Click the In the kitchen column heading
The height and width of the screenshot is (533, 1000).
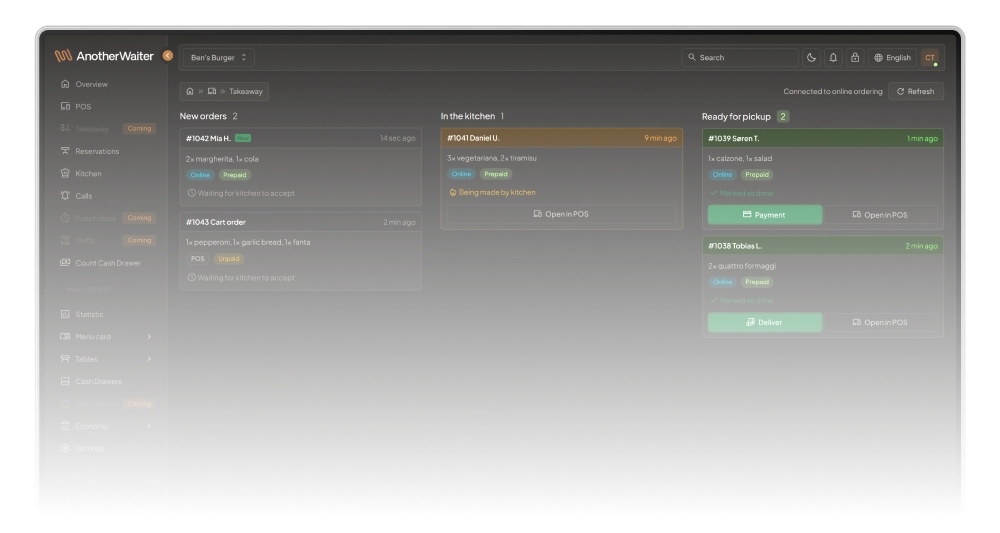click(467, 116)
